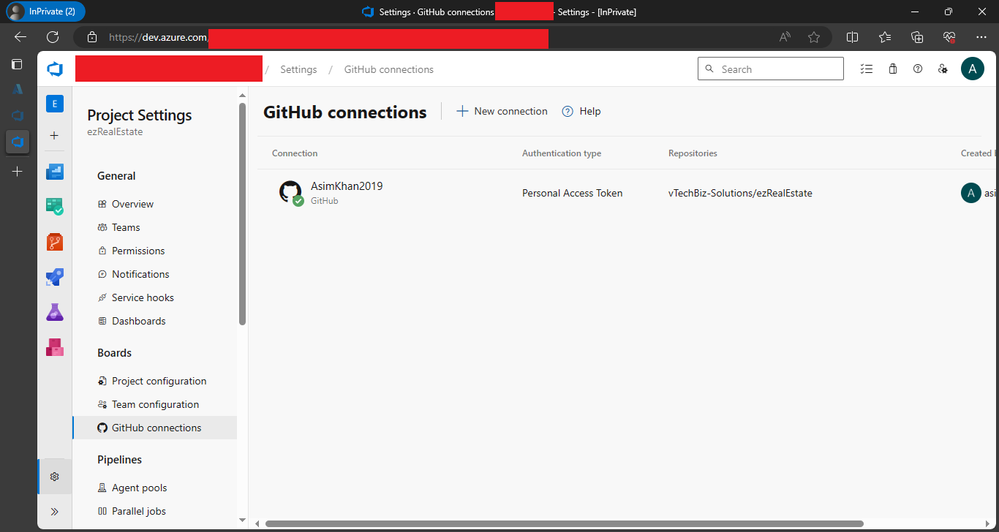999x532 pixels.
Task: Open new tab with vertical tab plus
Action: [17, 171]
